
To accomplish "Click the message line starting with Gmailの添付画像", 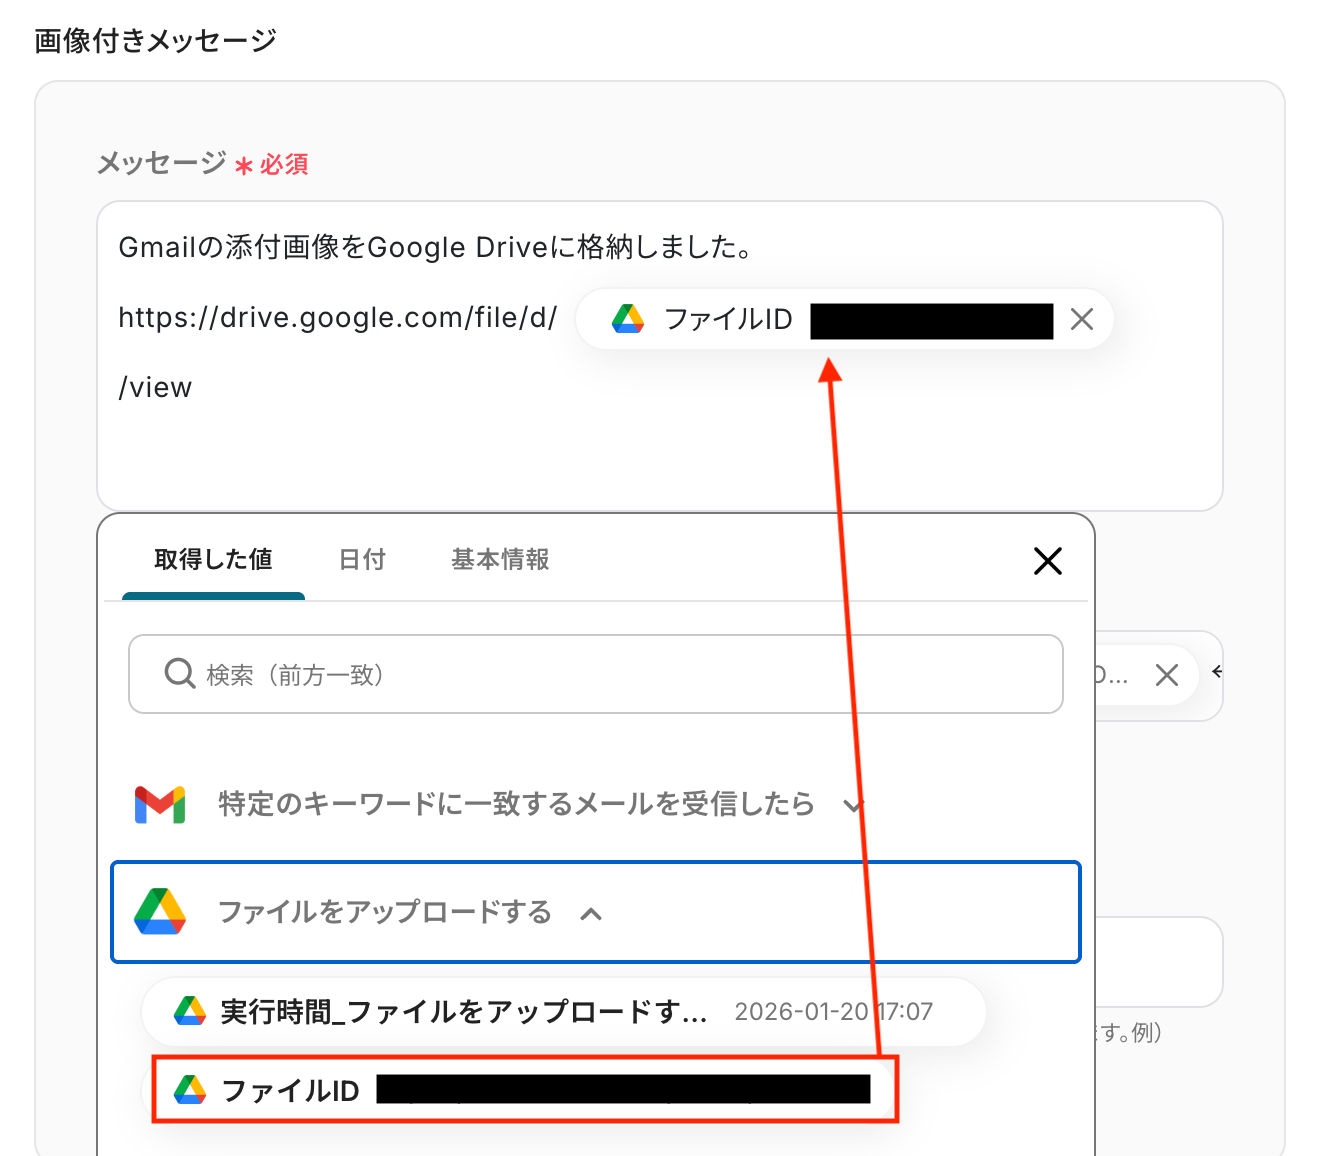I will pyautogui.click(x=435, y=247).
